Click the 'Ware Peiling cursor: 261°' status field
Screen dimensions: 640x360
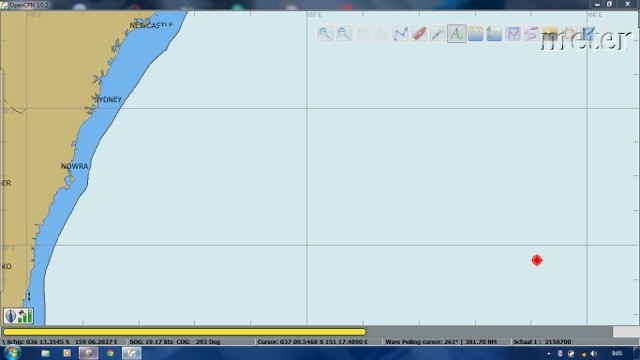(x=447, y=342)
